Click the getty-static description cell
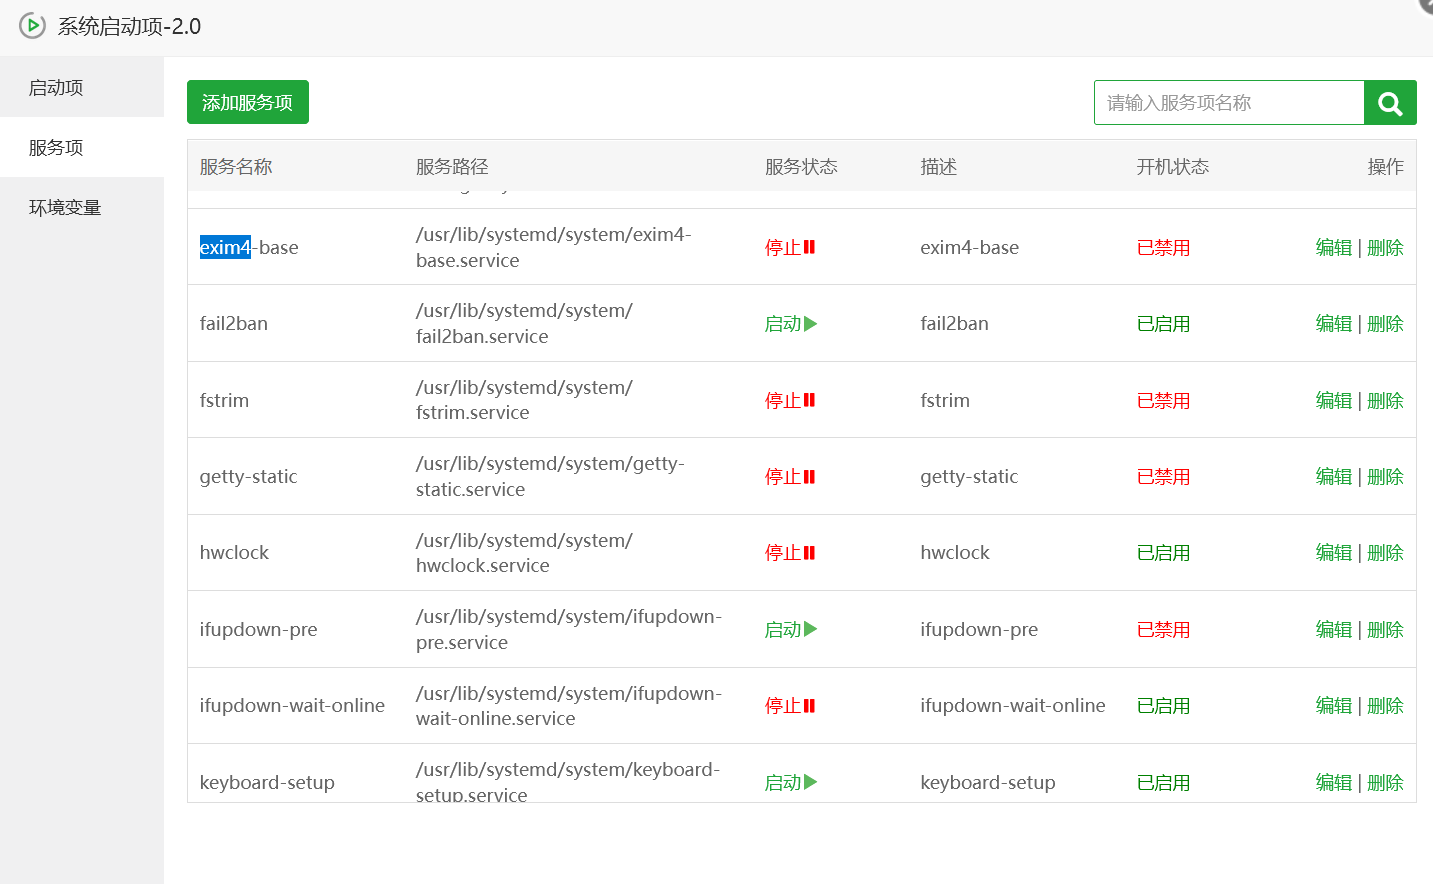Viewport: 1433px width, 884px height. pyautogui.click(x=969, y=477)
